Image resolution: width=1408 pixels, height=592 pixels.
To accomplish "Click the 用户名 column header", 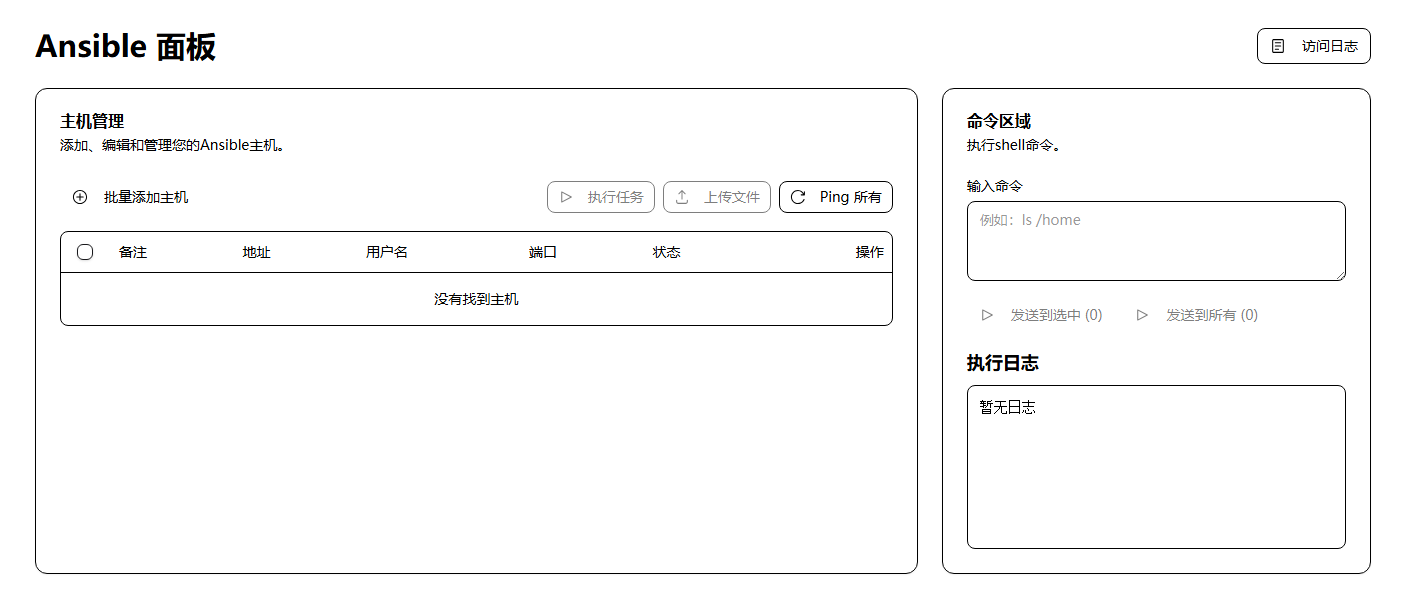I will coord(387,252).
